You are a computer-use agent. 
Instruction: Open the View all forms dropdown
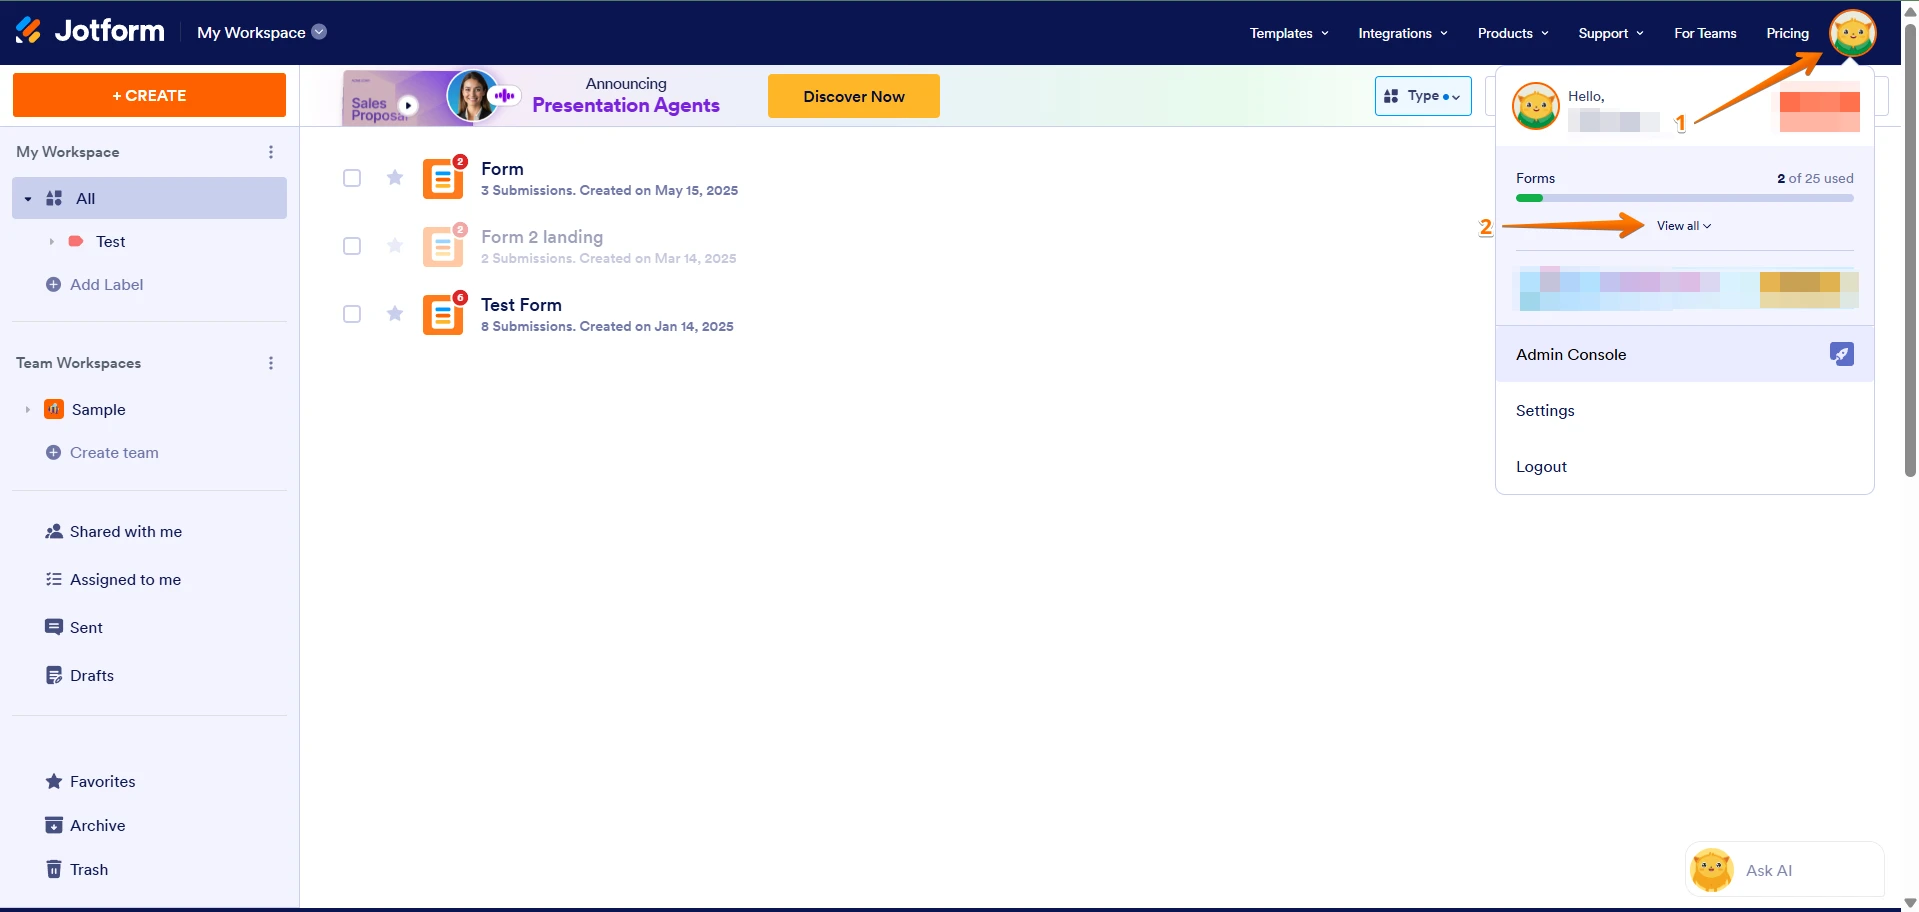tap(1682, 225)
